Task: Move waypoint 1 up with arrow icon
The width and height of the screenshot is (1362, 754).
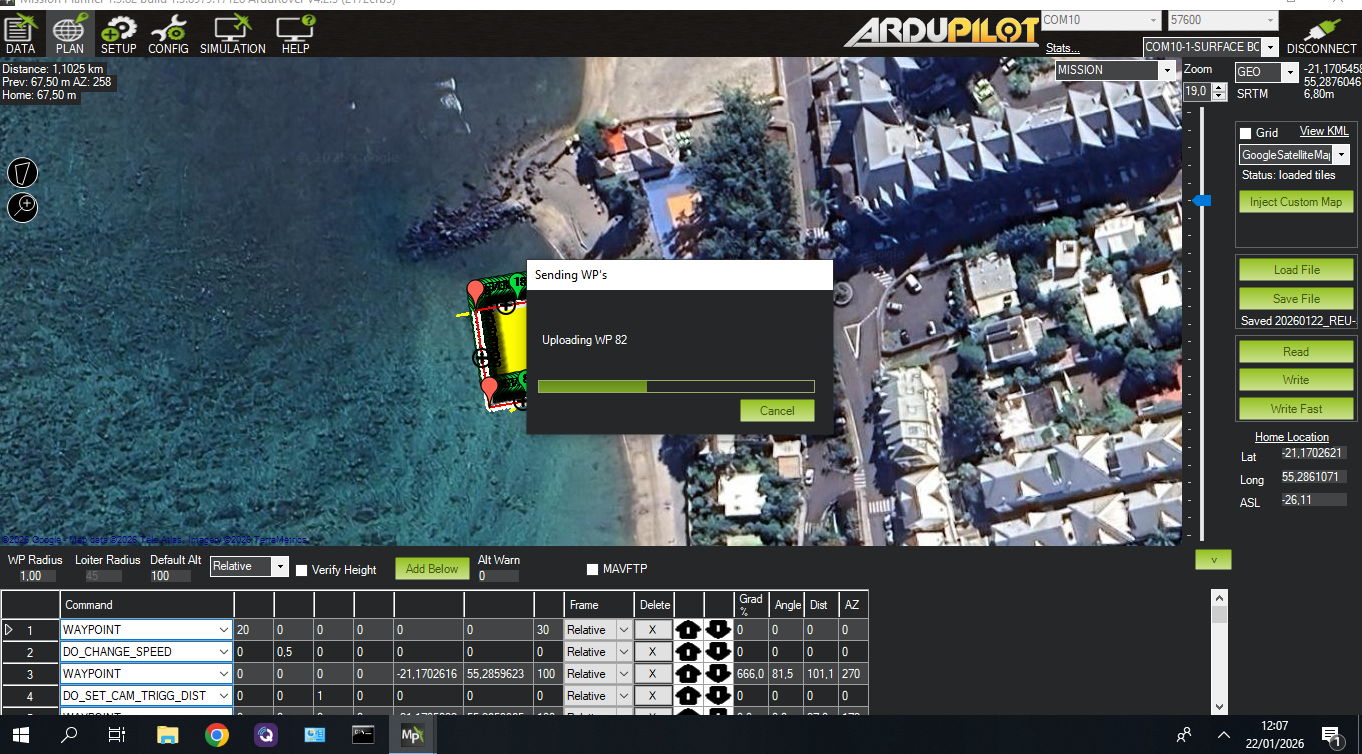Action: (x=688, y=630)
